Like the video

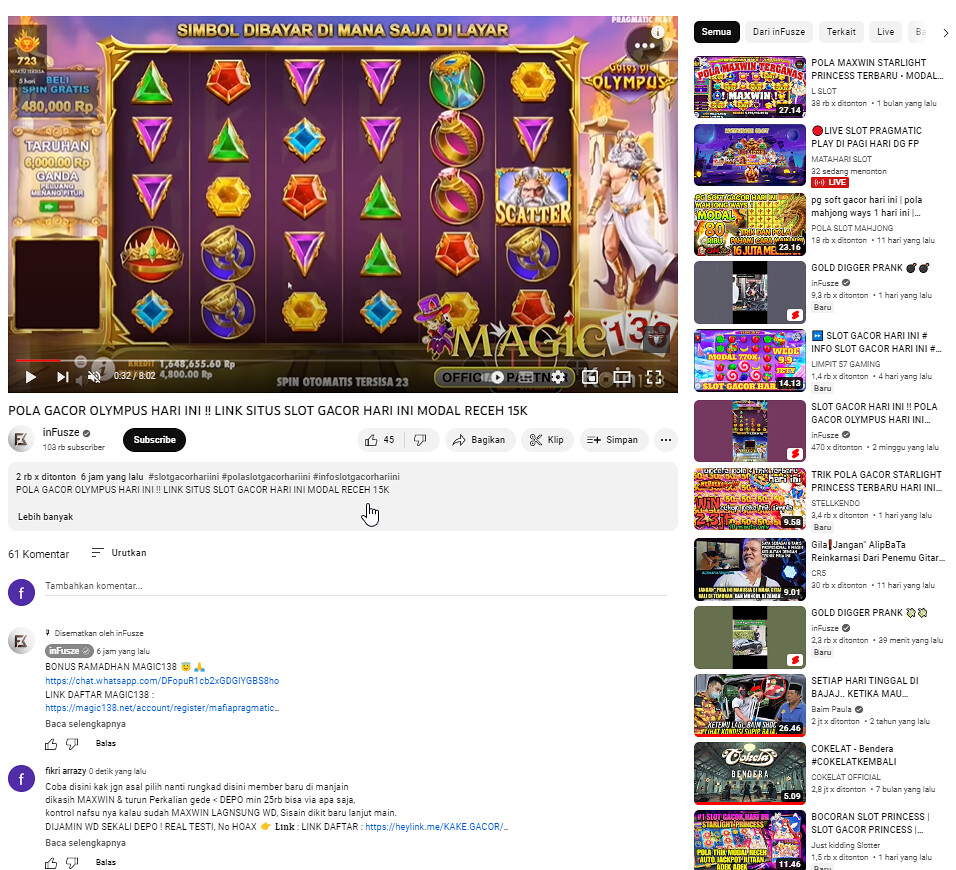380,440
